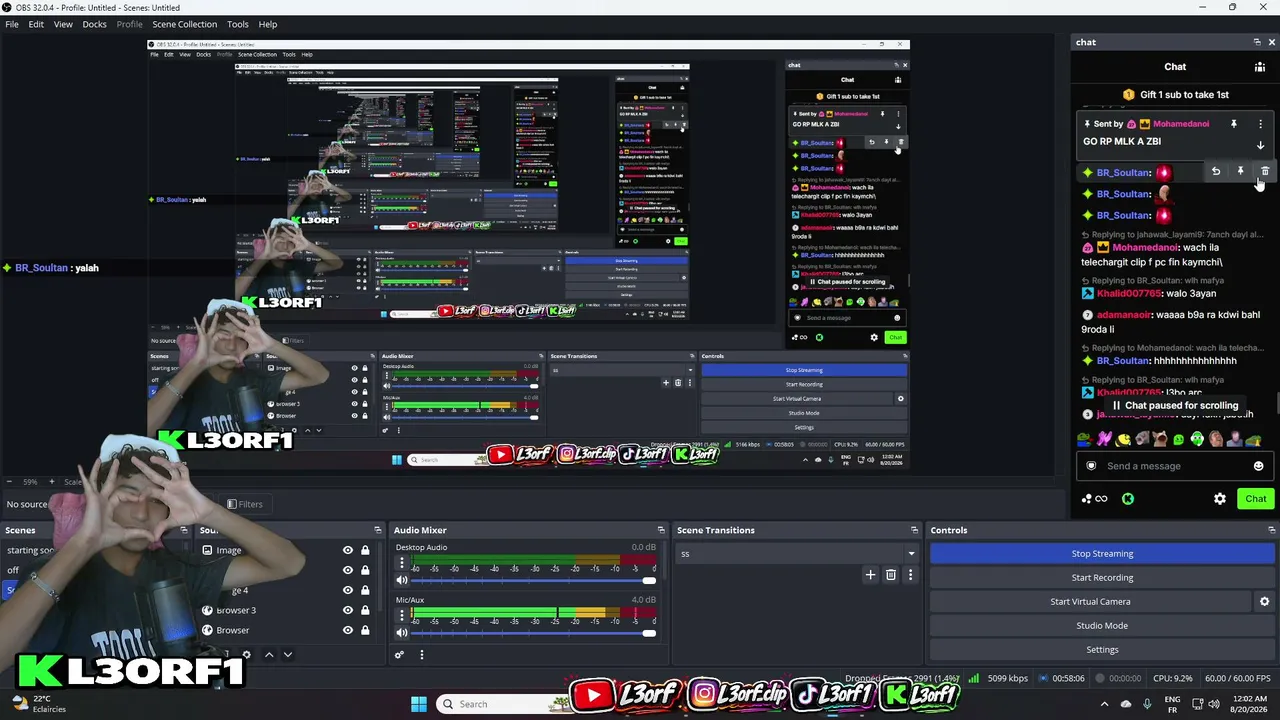The image size is (1280, 720).
Task: Move selected source down
Action: pyautogui.click(x=288, y=655)
